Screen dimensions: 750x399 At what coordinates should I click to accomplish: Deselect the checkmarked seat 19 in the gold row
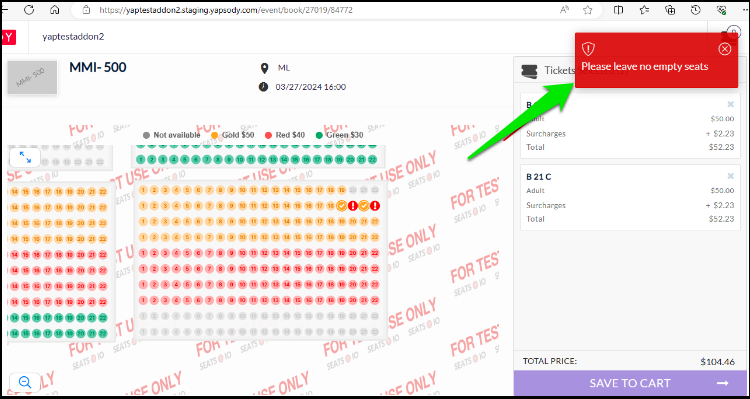pyautogui.click(x=342, y=206)
